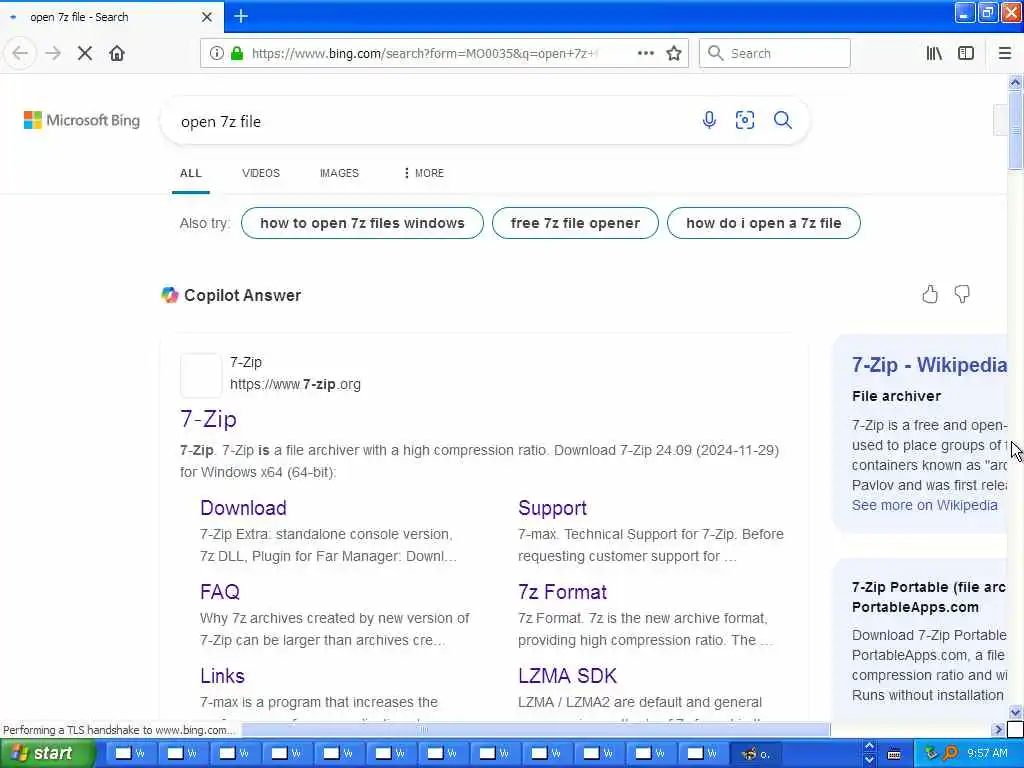This screenshot has width=1024, height=768.
Task: Open the 7z Format sublink
Action: pyautogui.click(x=562, y=592)
